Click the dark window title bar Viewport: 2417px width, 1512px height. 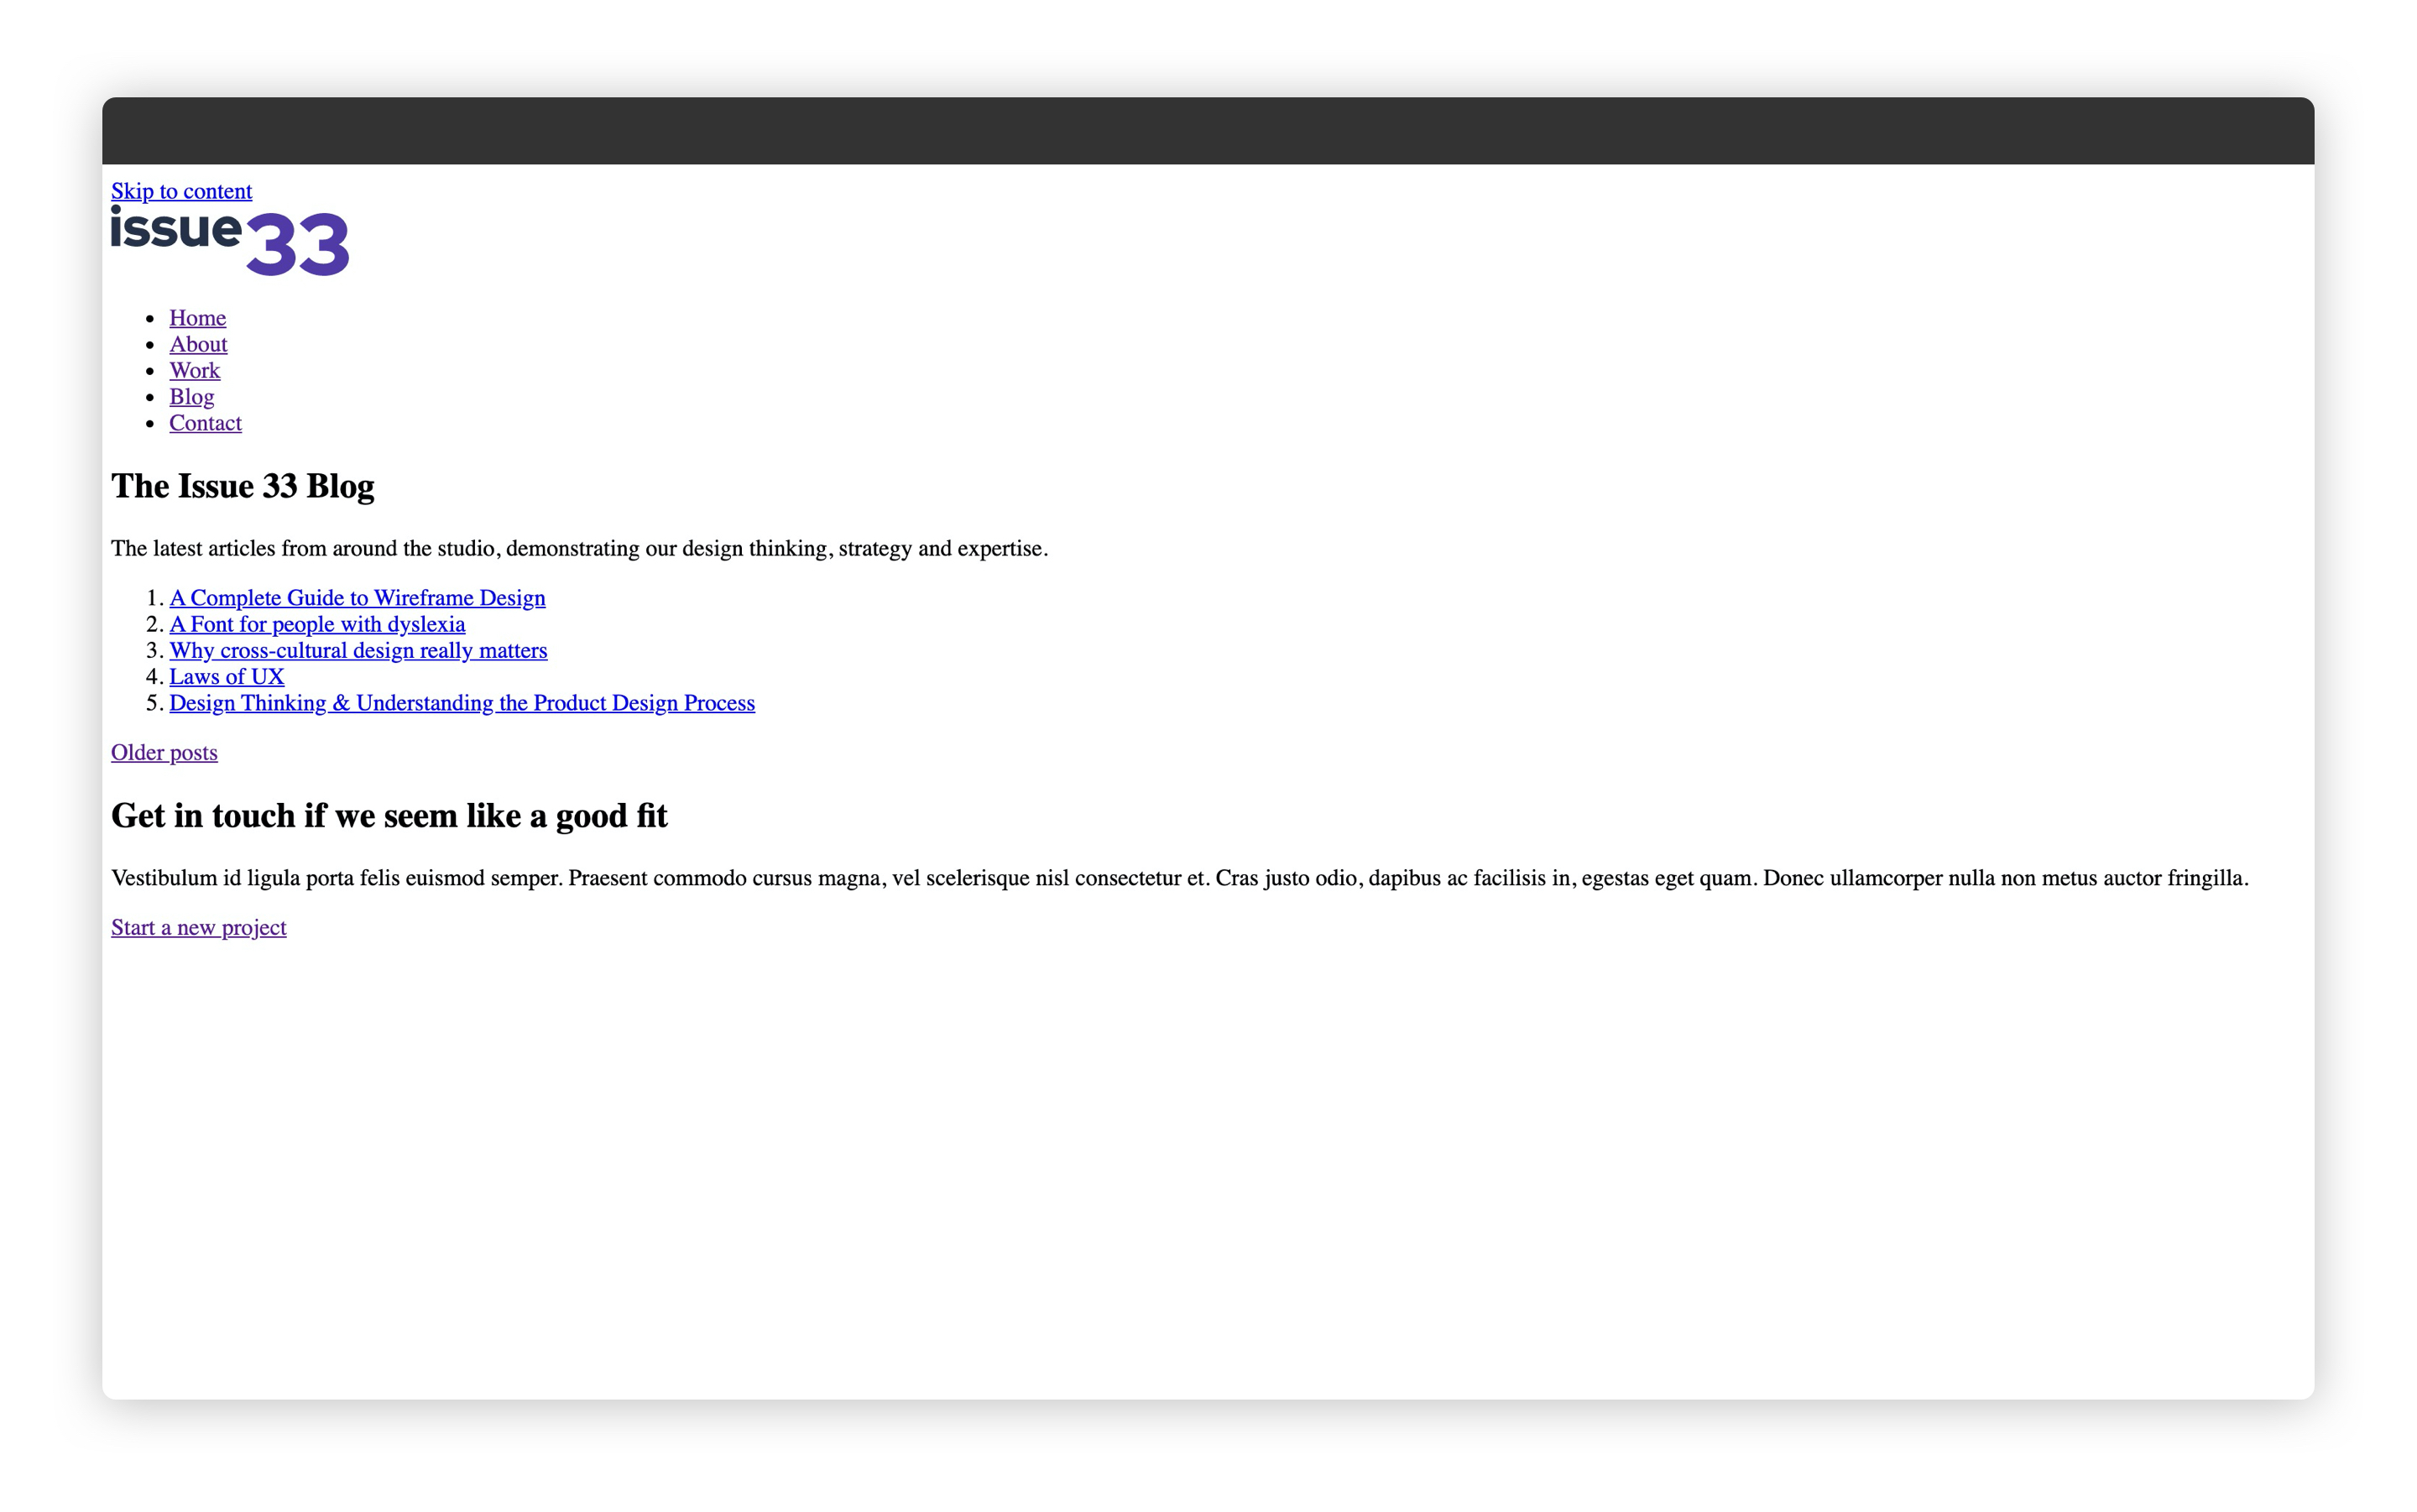[1207, 131]
